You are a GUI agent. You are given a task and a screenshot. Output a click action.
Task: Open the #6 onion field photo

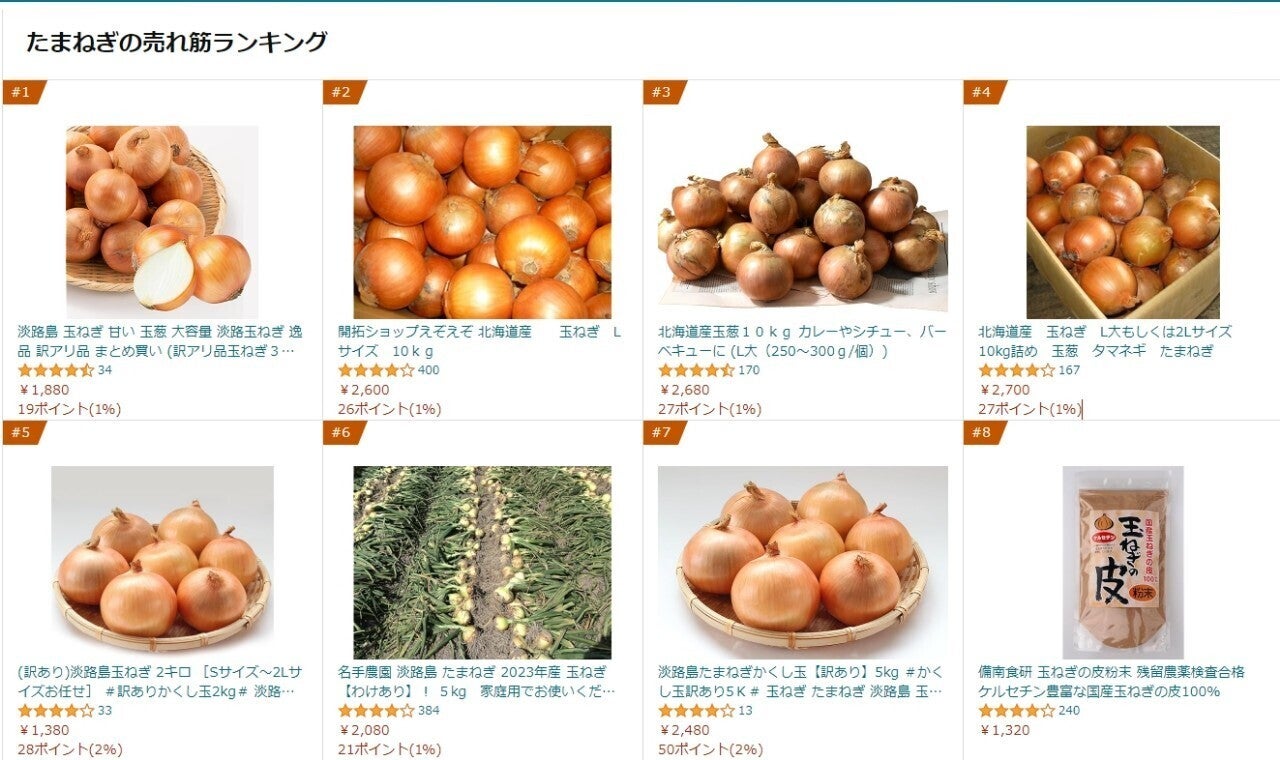click(x=482, y=562)
